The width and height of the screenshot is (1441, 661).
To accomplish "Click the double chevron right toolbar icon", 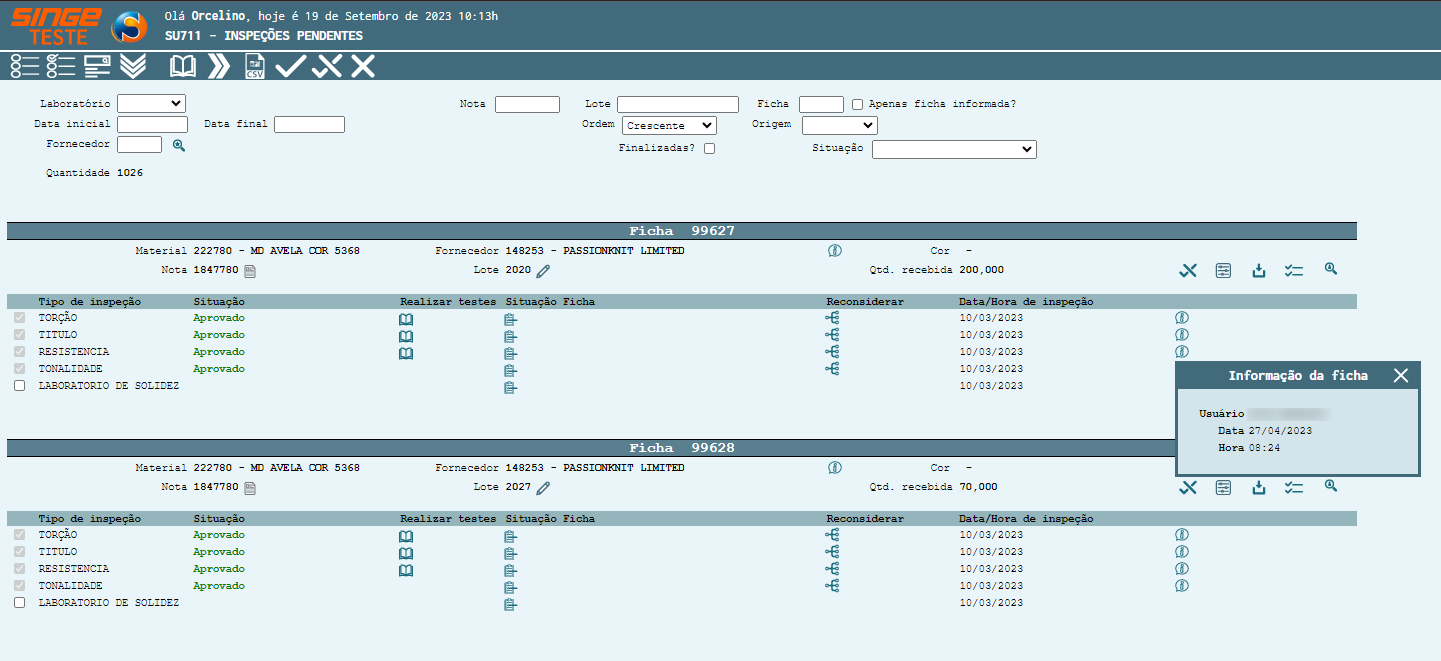I will (x=218, y=67).
